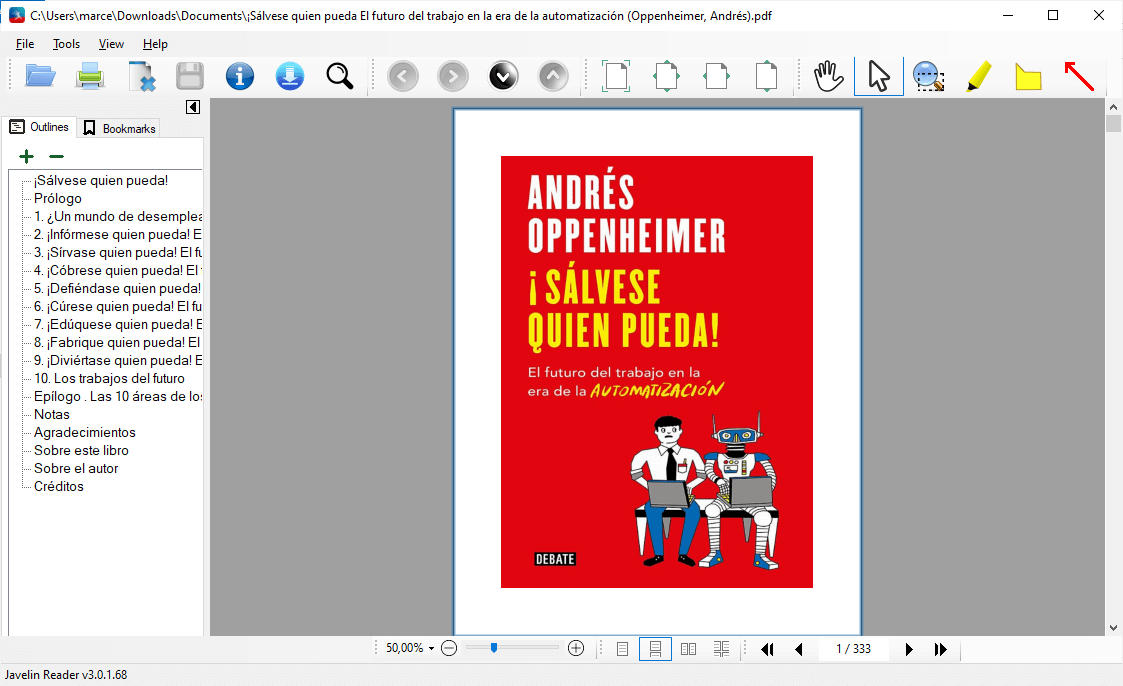The width and height of the screenshot is (1123, 686).
Task: Select the yellow sticky note tool
Action: tap(1028, 76)
